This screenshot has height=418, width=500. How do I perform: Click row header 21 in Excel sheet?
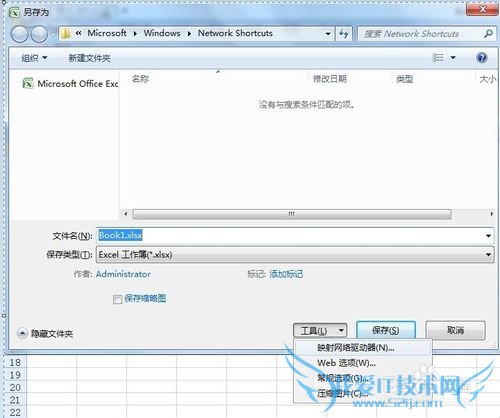pos(15,400)
